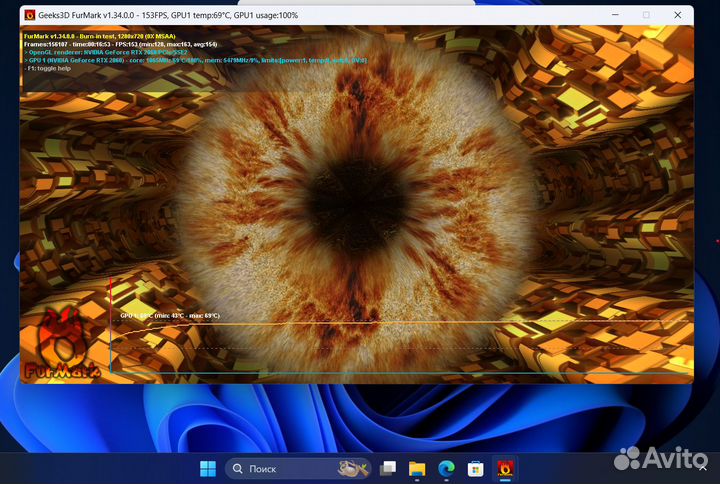Open Microsoft Store from taskbar

click(475, 468)
